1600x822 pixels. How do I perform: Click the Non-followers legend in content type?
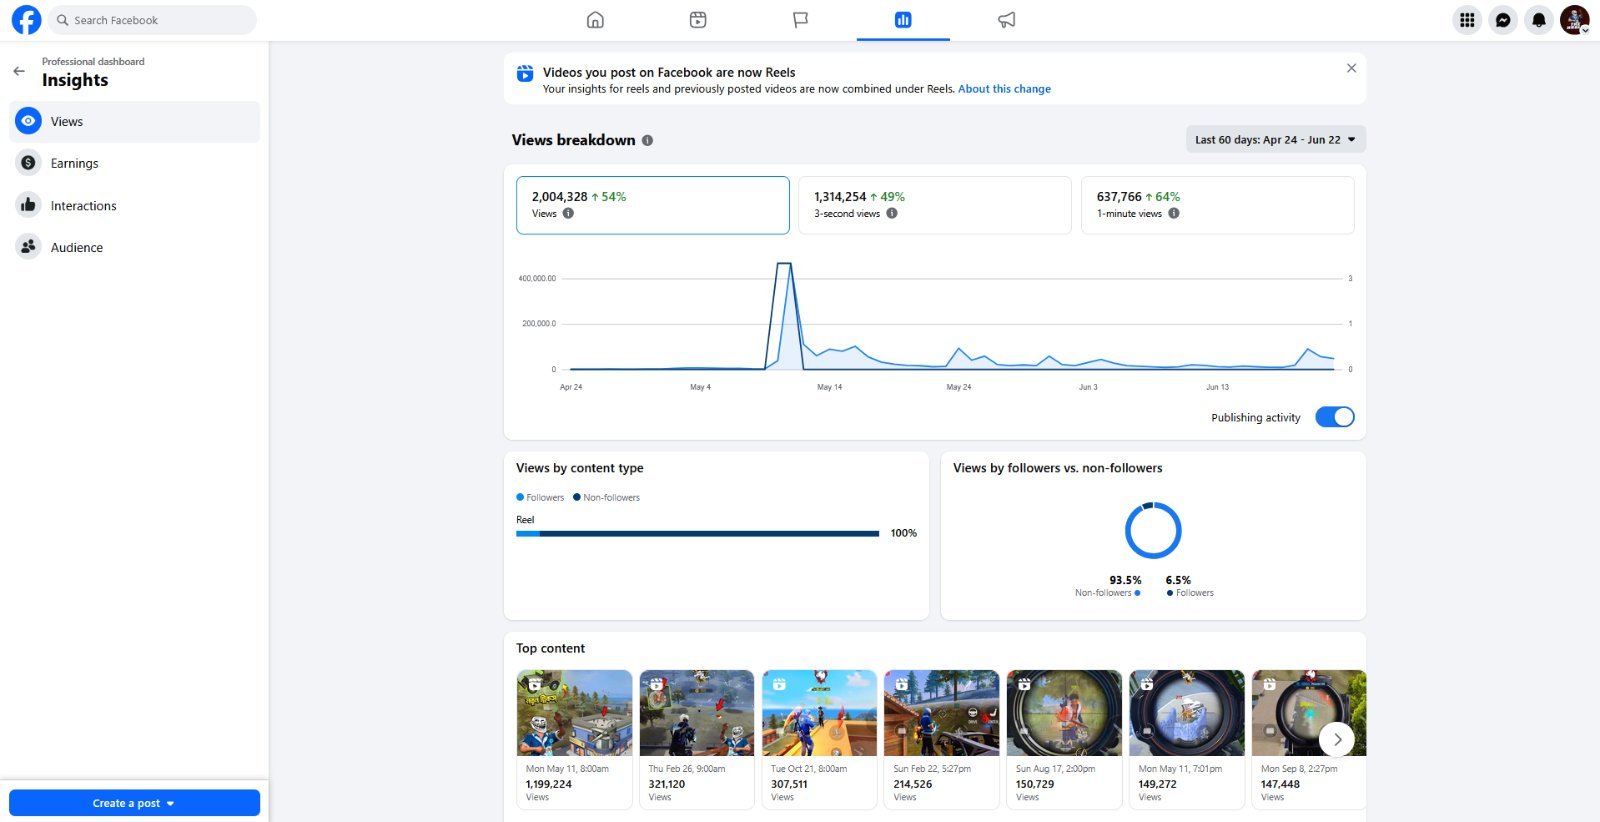606,497
